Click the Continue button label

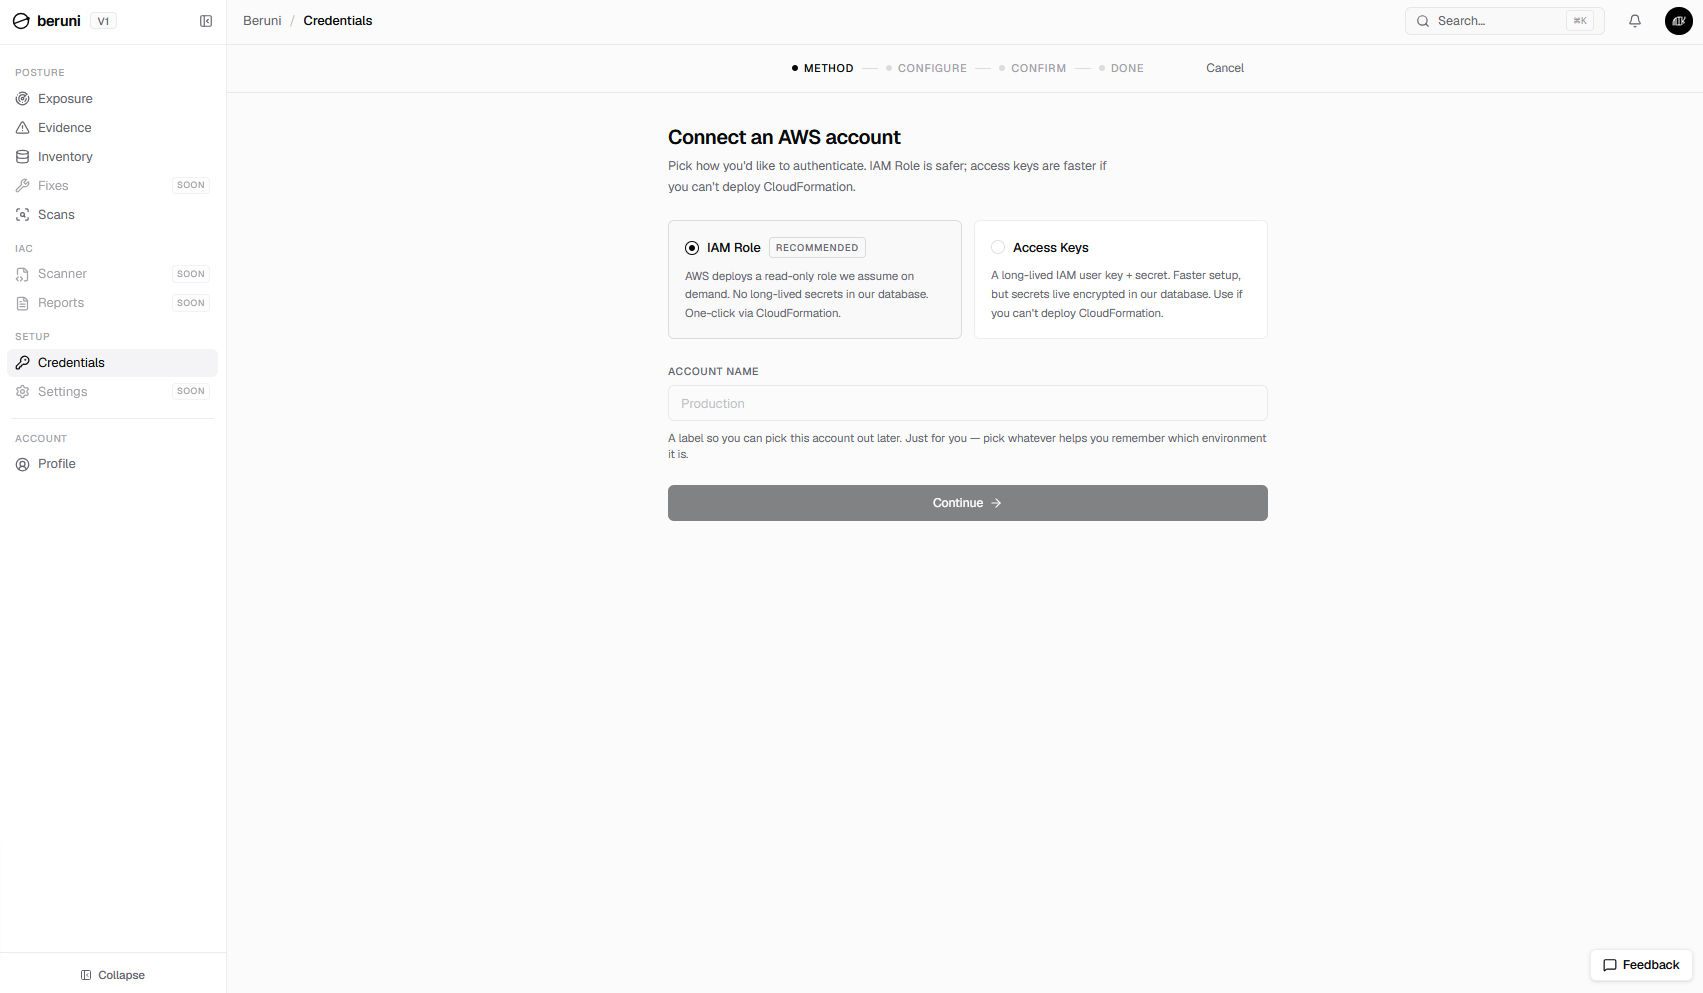click(958, 503)
